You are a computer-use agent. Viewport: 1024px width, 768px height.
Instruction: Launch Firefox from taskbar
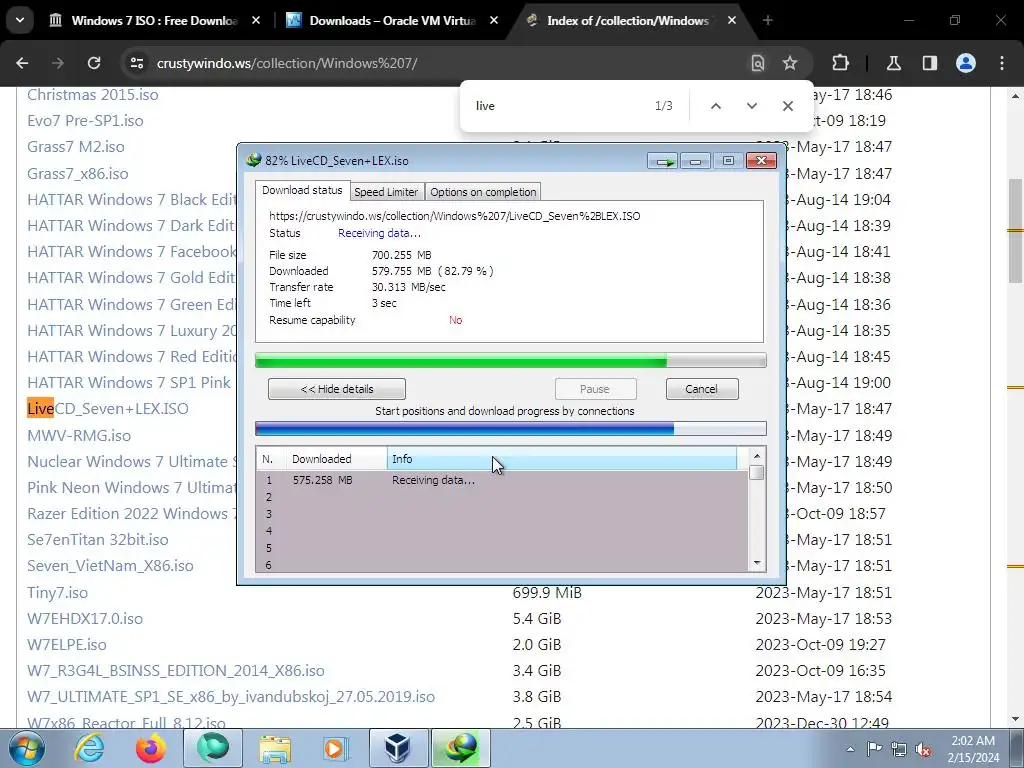point(150,748)
